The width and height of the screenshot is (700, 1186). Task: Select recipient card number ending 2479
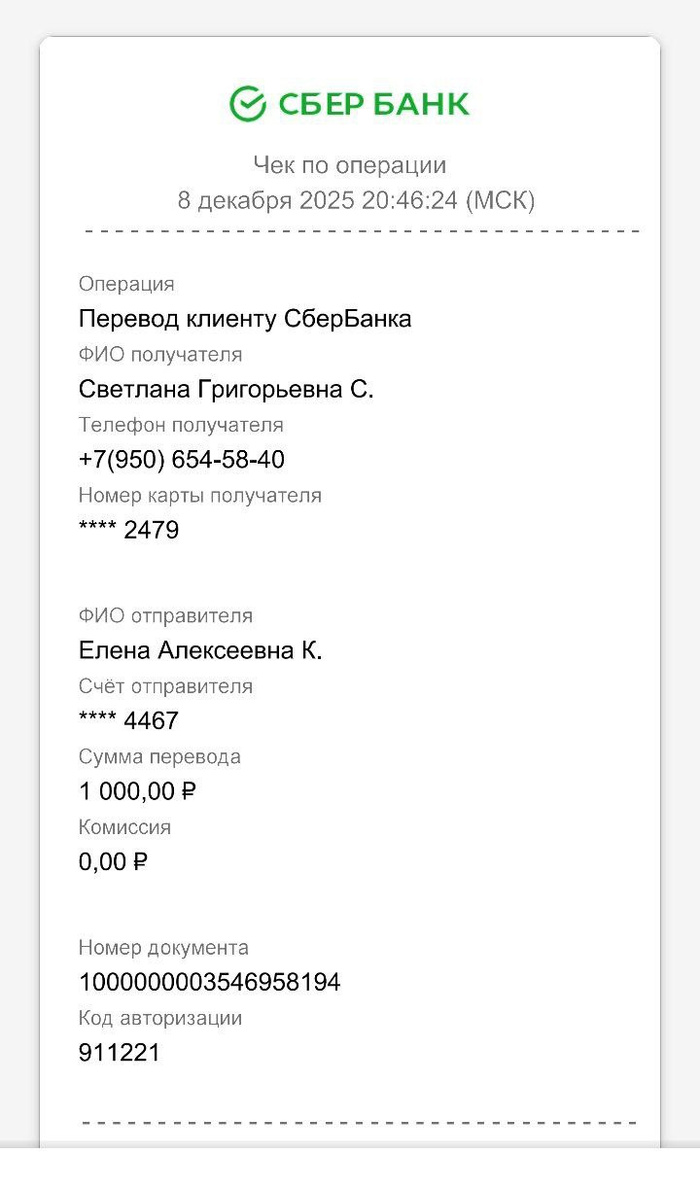coord(129,530)
